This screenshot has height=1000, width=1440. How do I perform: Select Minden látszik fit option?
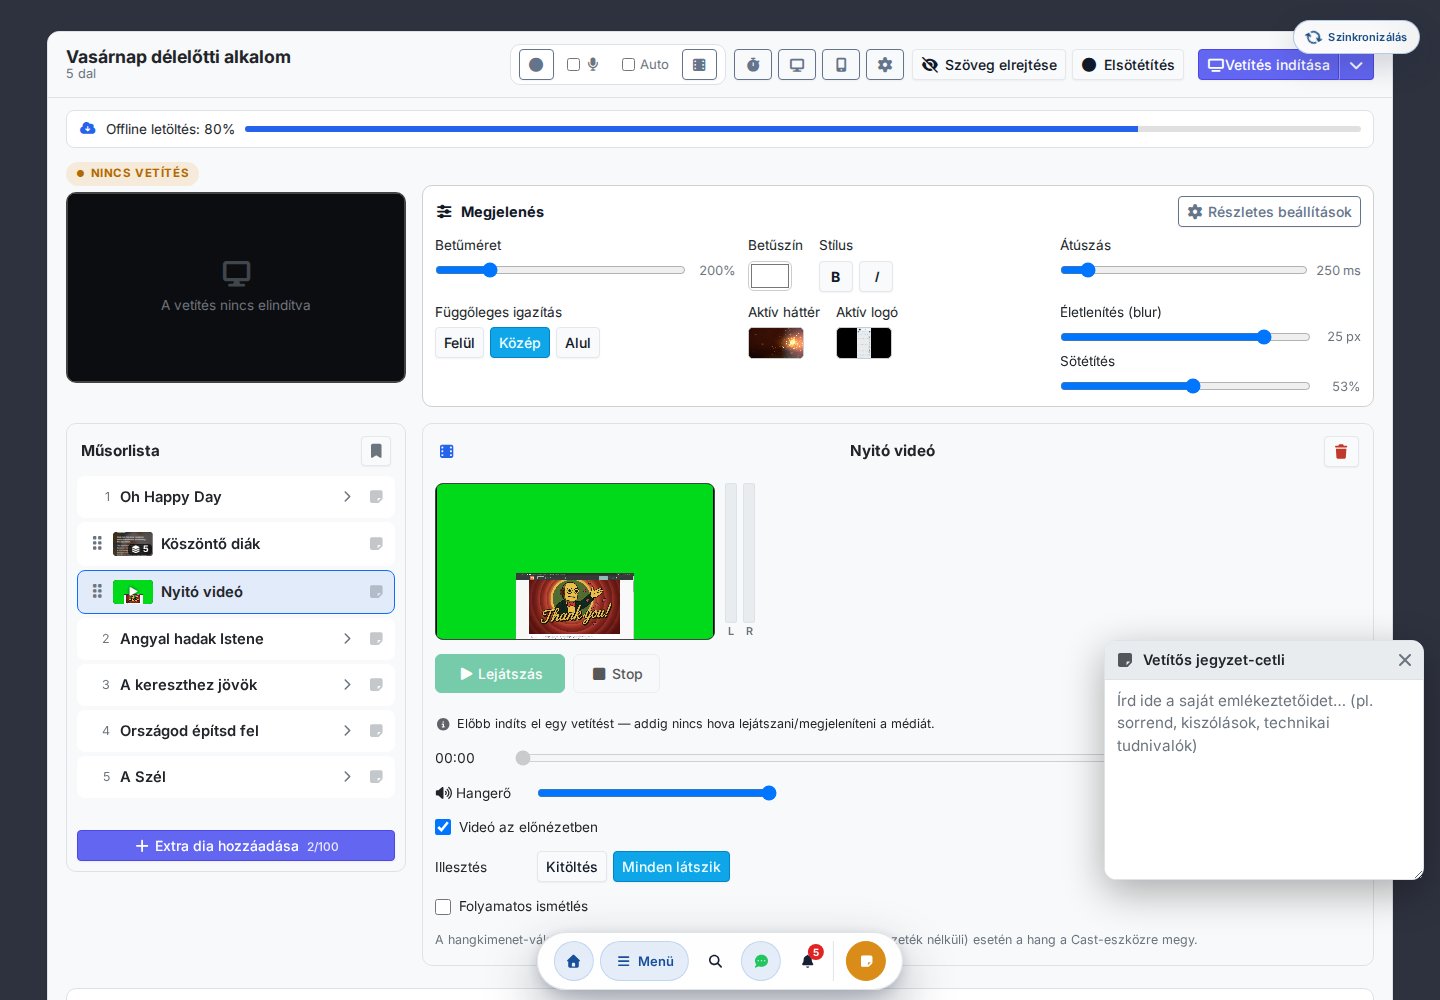671,867
